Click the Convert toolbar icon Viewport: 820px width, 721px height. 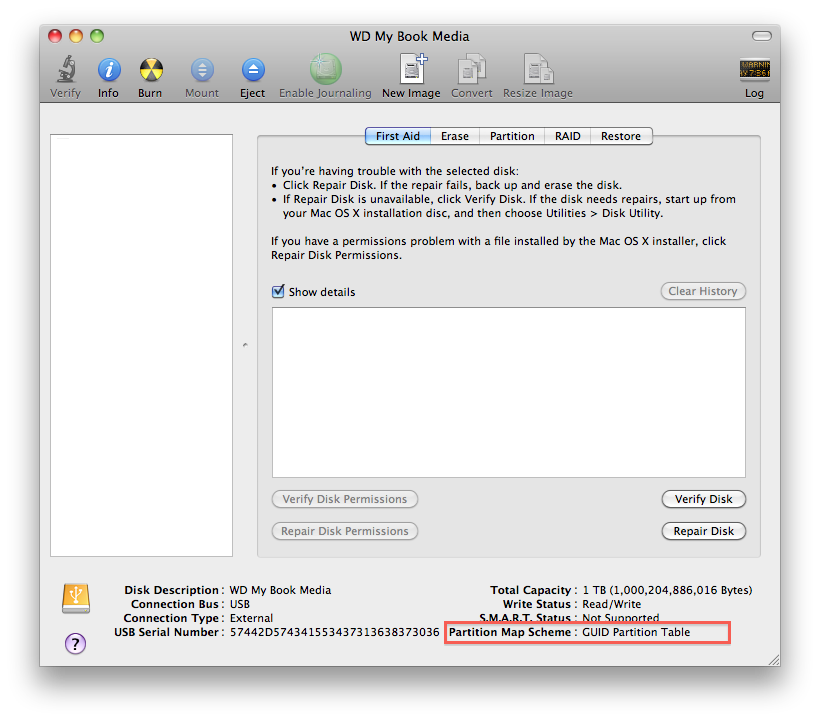(x=472, y=69)
